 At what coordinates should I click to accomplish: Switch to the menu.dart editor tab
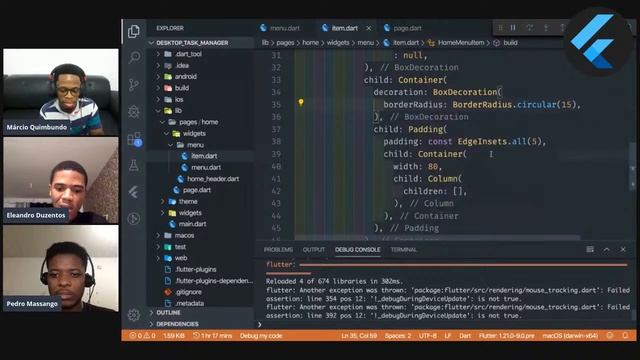(x=280, y=28)
